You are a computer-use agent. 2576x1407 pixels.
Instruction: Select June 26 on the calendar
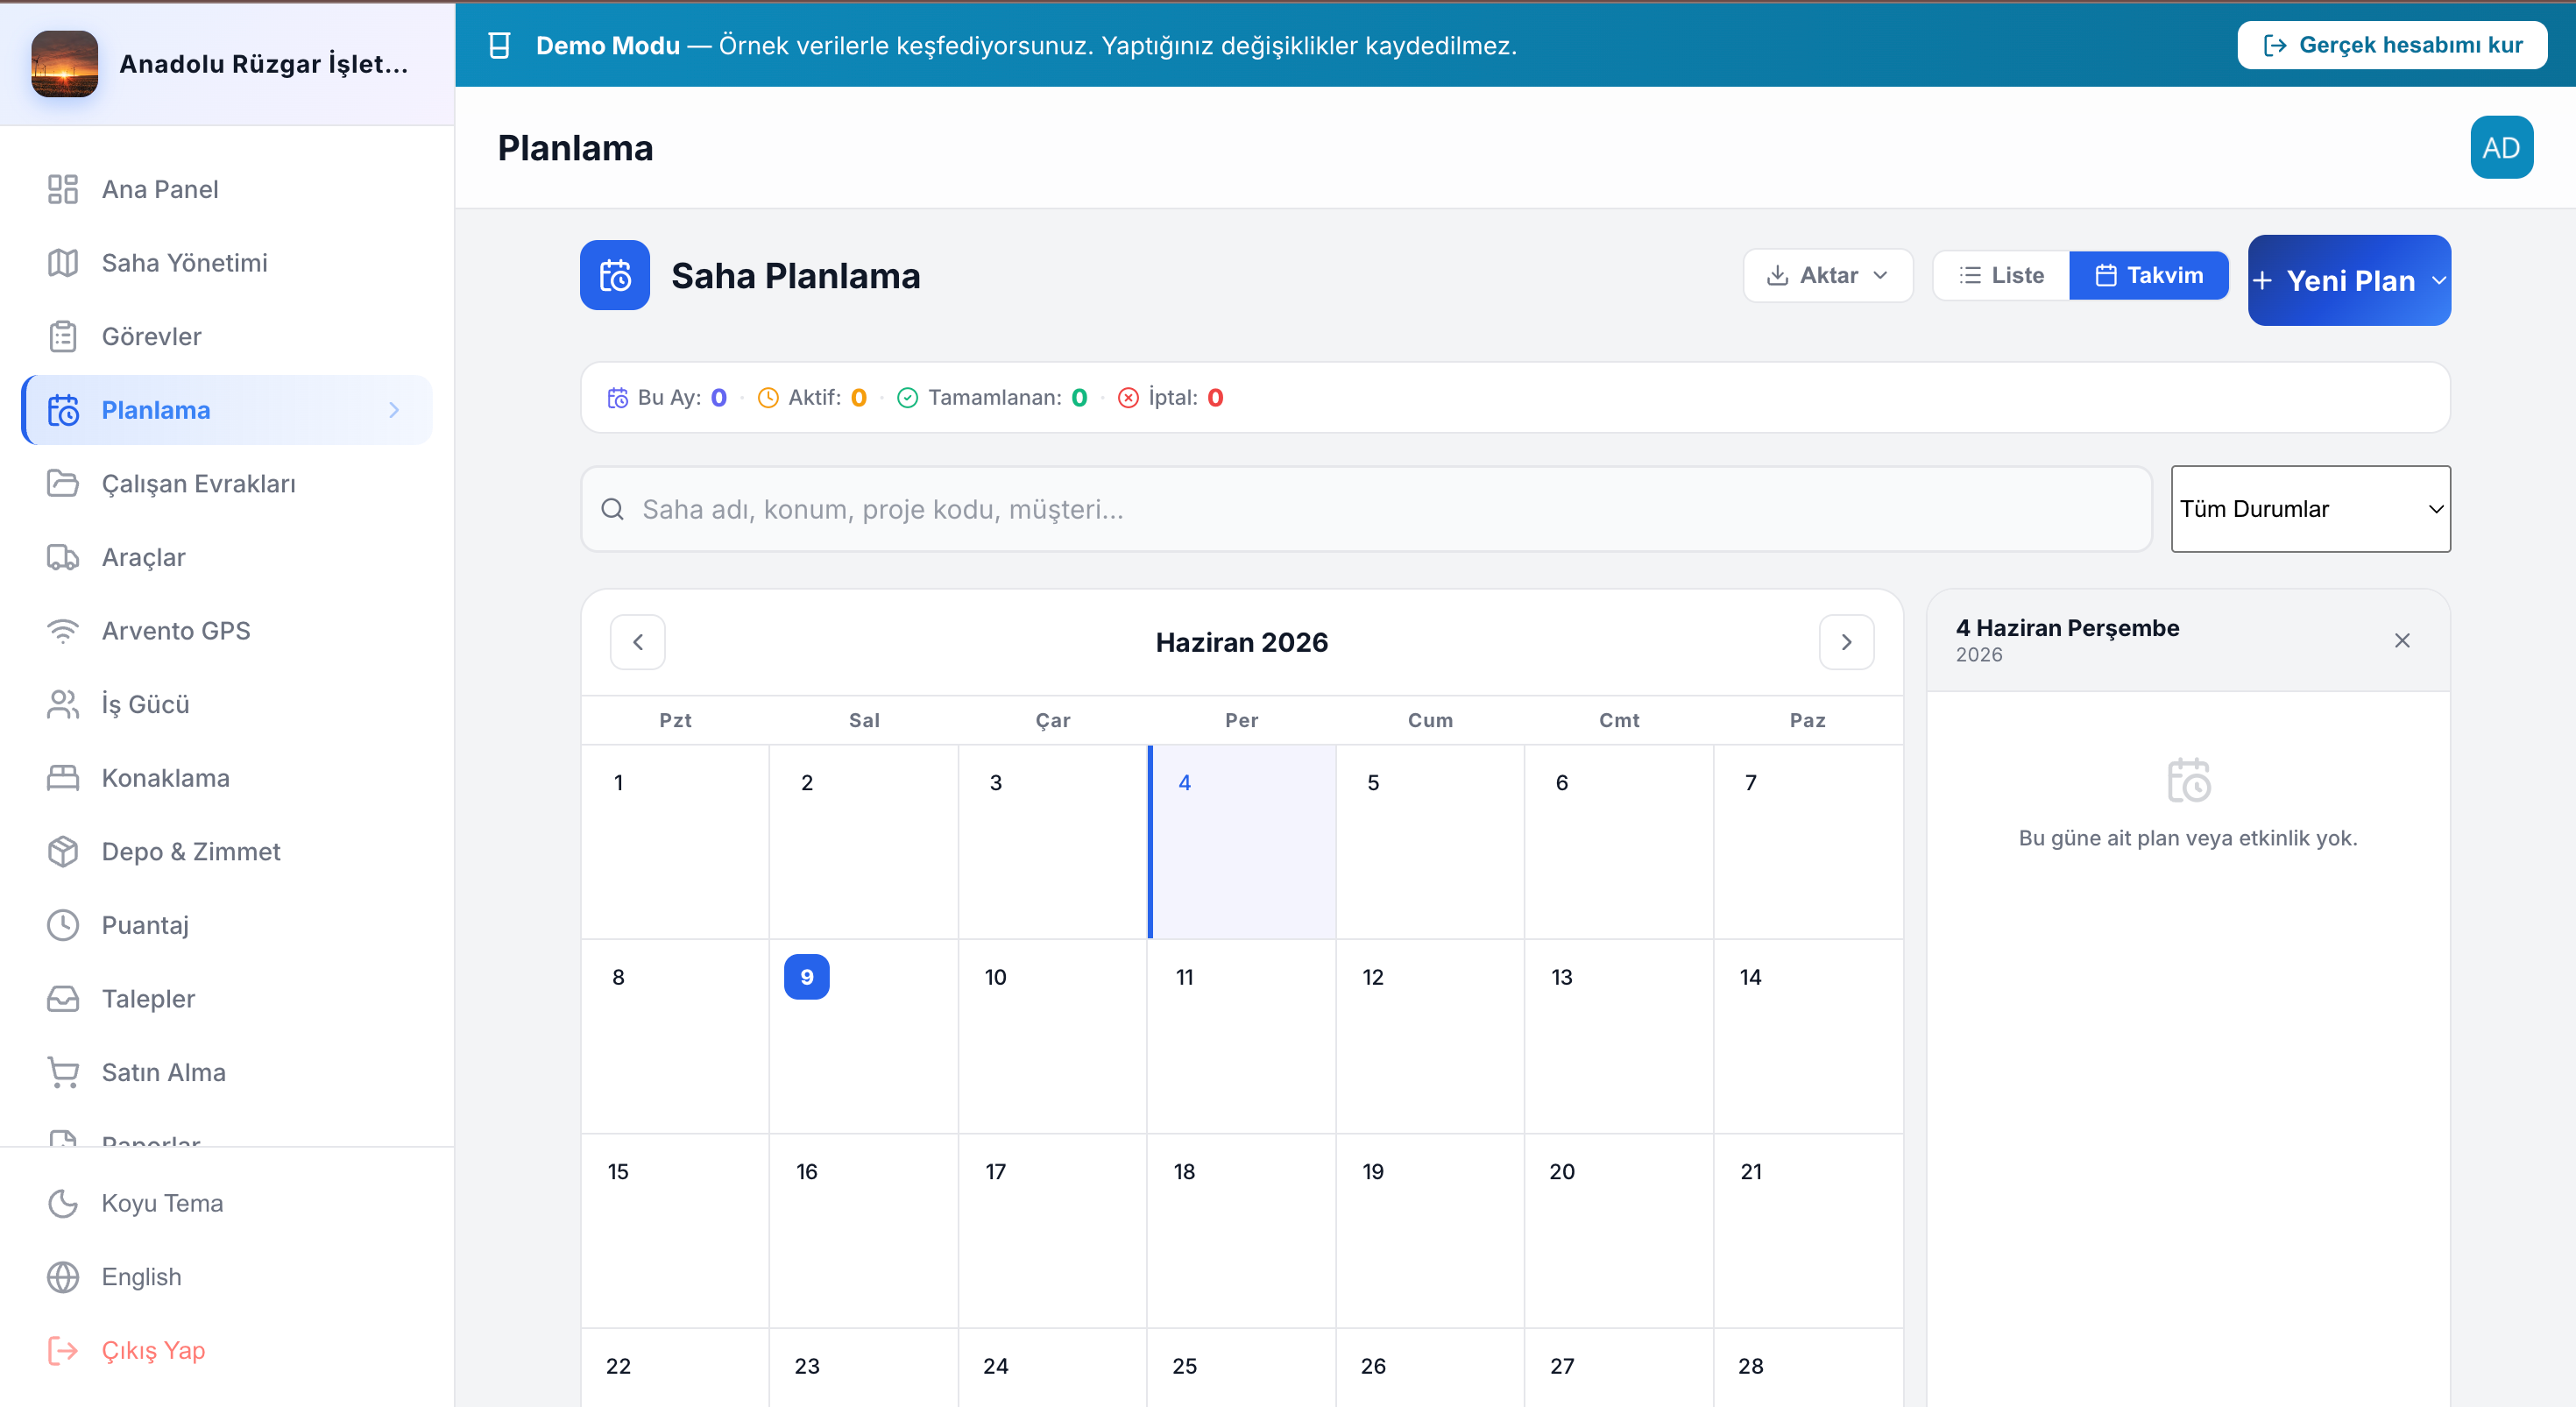(x=1430, y=1367)
